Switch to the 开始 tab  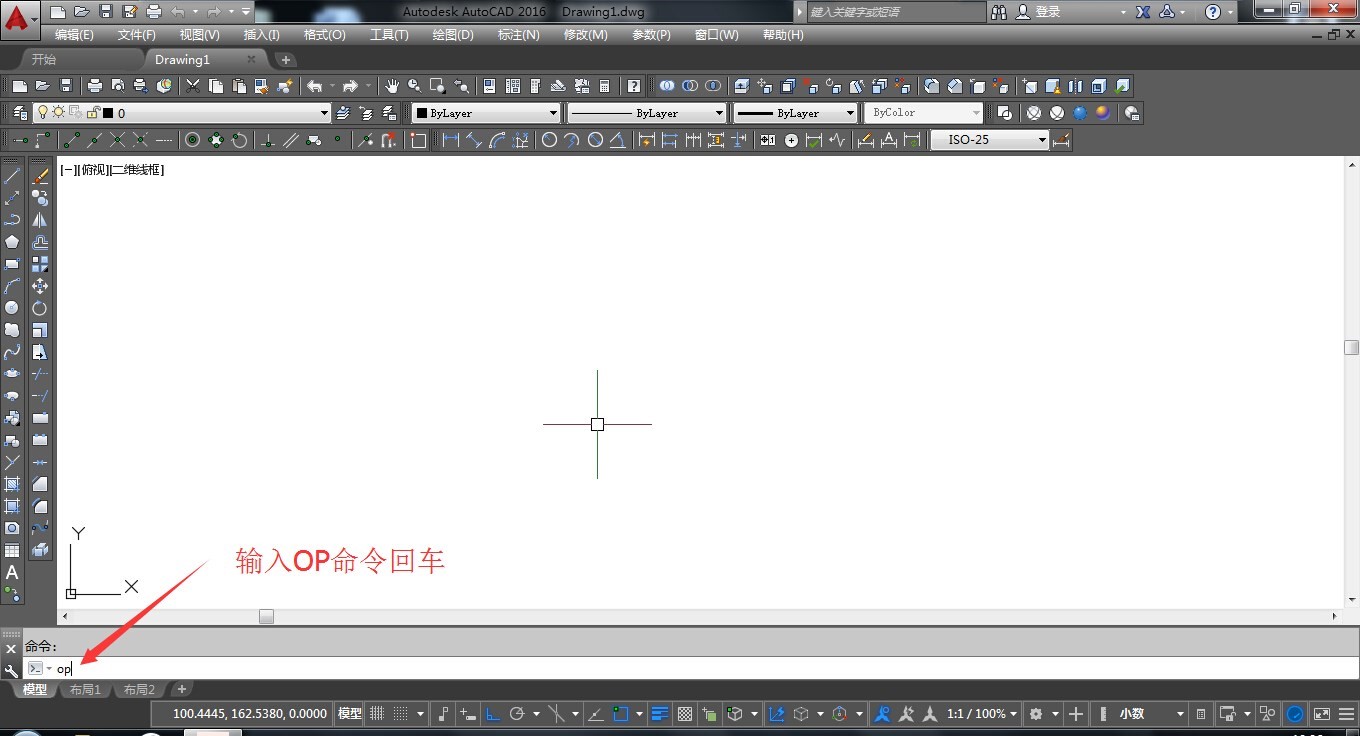(x=44, y=60)
